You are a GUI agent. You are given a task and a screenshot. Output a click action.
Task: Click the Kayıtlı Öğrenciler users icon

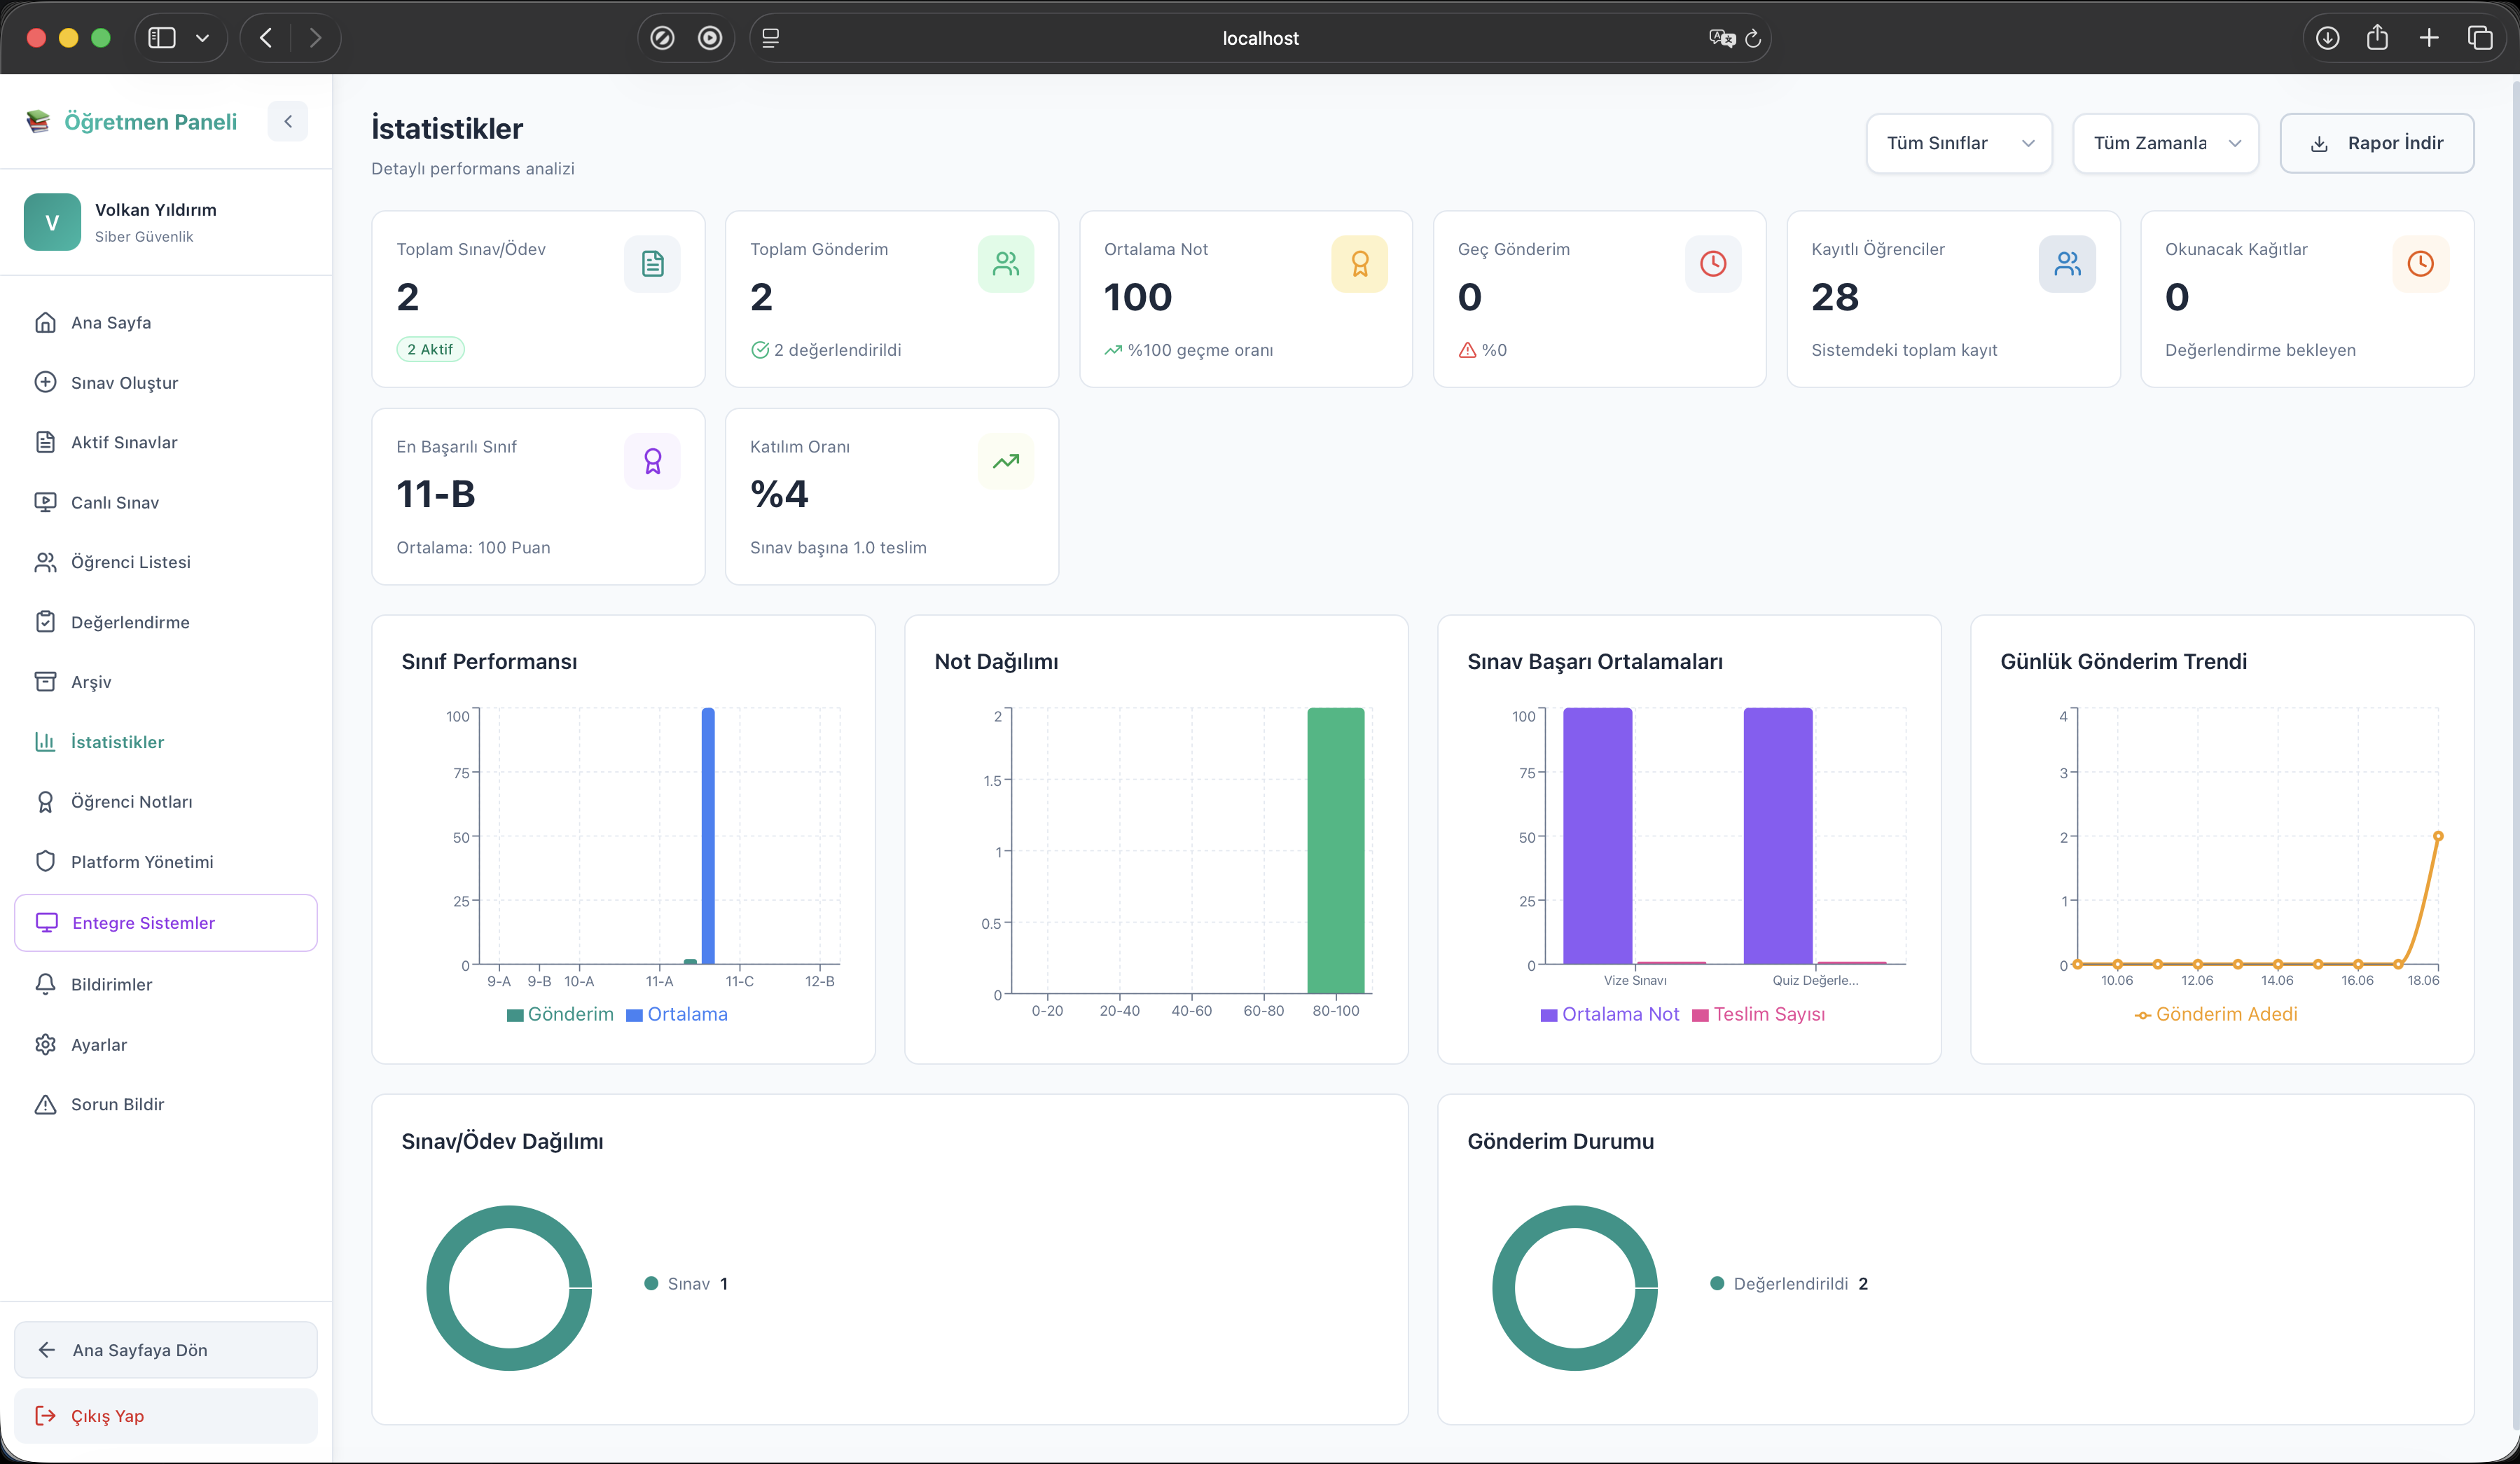(2067, 264)
